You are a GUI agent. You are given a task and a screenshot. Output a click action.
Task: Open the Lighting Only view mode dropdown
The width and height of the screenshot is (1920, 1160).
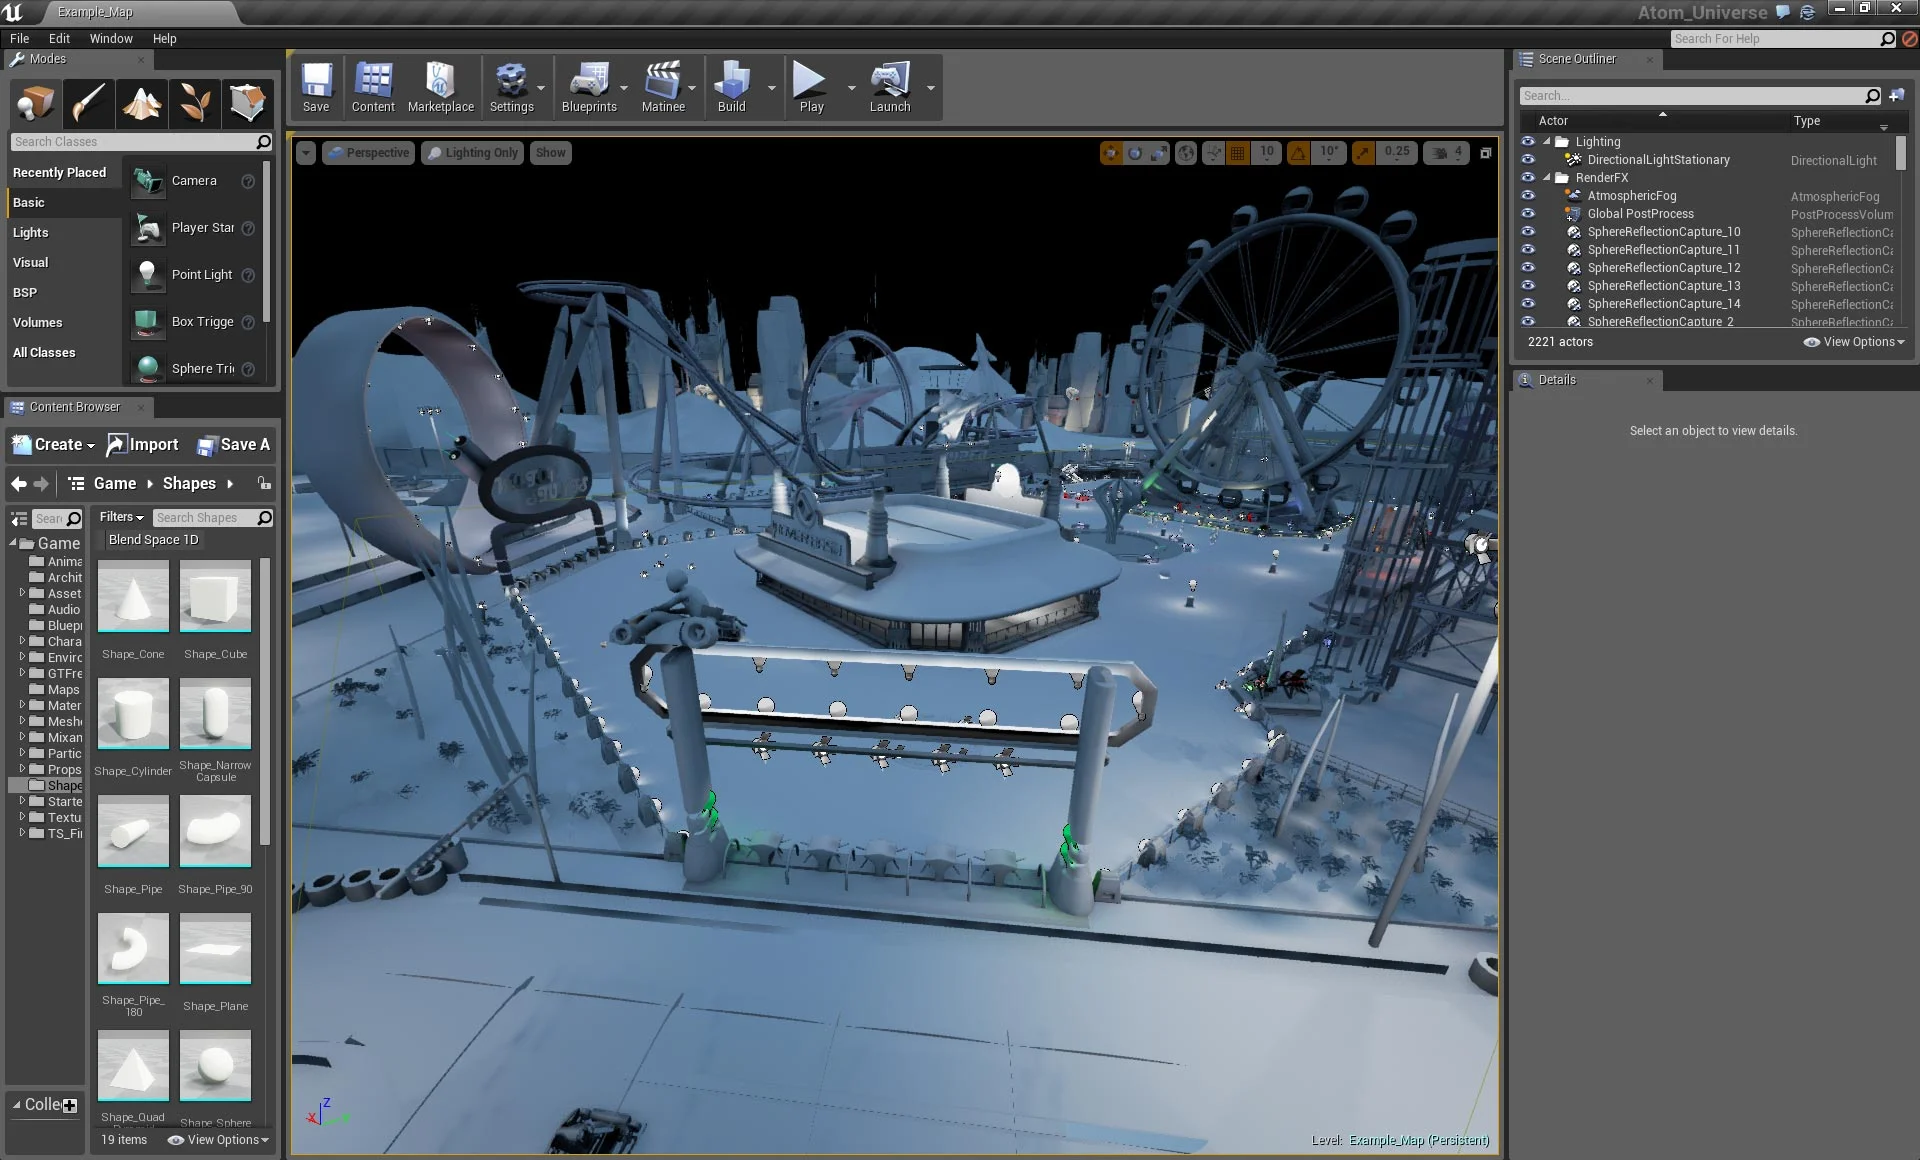[x=472, y=153]
